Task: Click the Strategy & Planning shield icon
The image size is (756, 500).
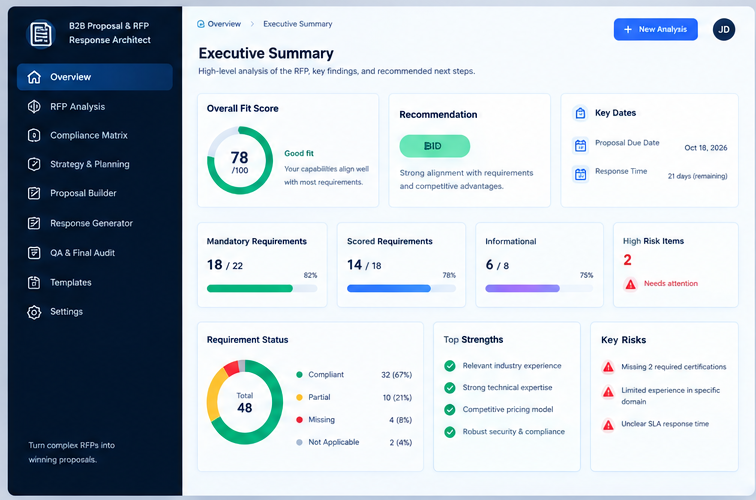Action: click(34, 164)
